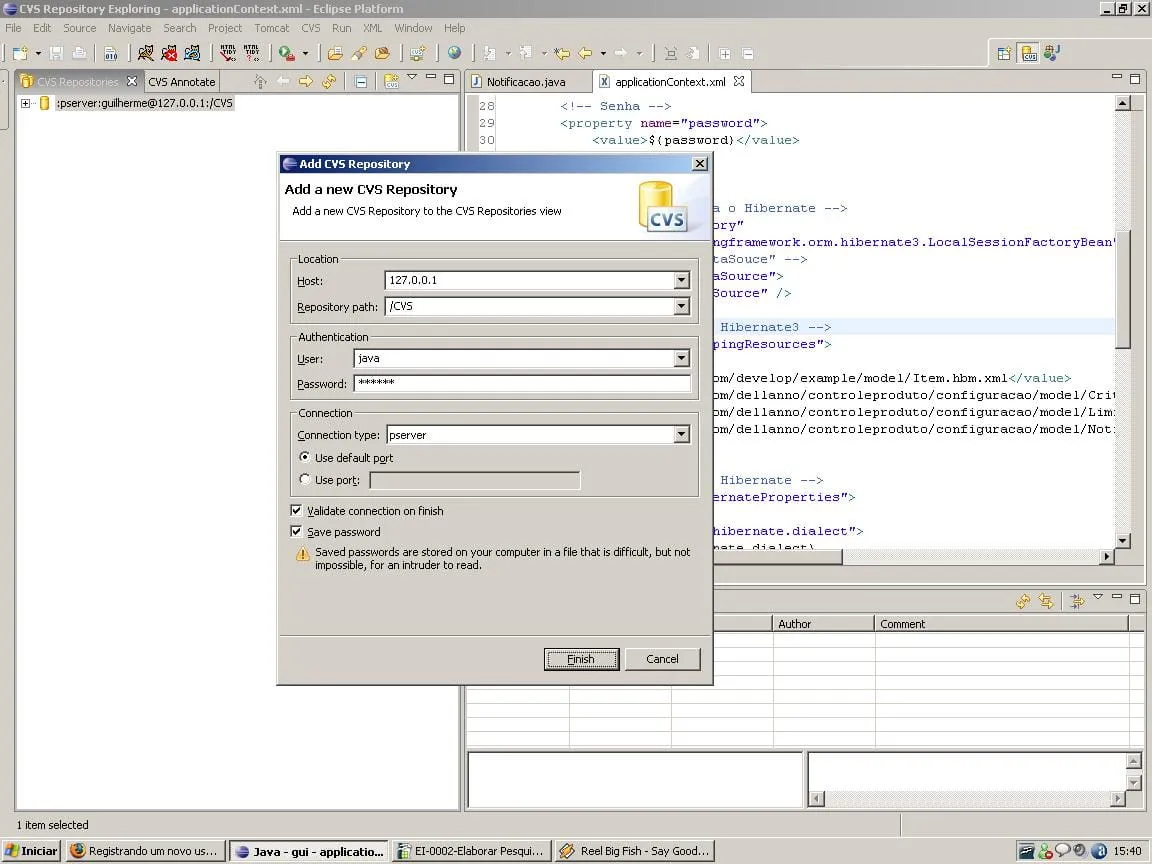Click the Collapse All icon in CVS Repositories

click(x=361, y=82)
